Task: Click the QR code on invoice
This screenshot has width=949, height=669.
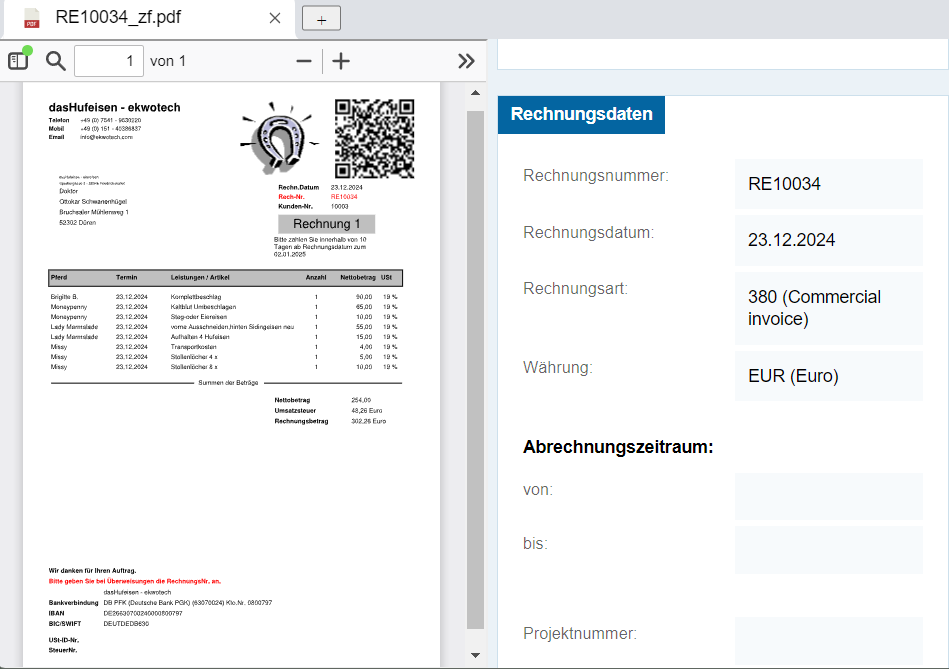Action: (374, 138)
